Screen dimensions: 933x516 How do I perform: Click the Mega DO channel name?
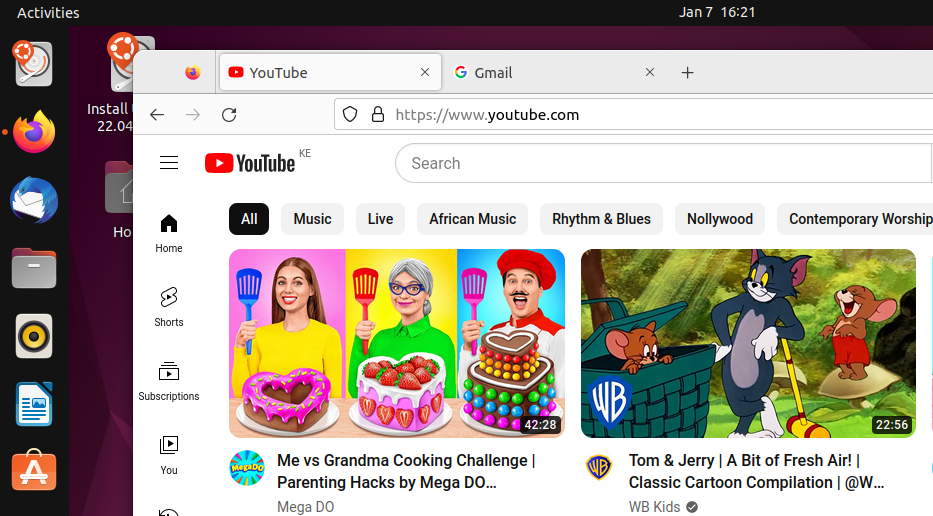[305, 507]
